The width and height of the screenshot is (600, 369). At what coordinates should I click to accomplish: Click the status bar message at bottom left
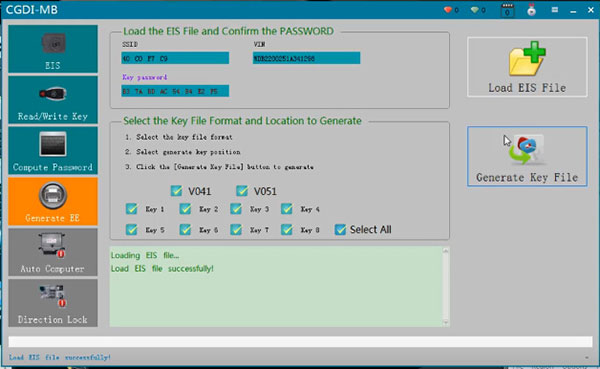coord(60,358)
